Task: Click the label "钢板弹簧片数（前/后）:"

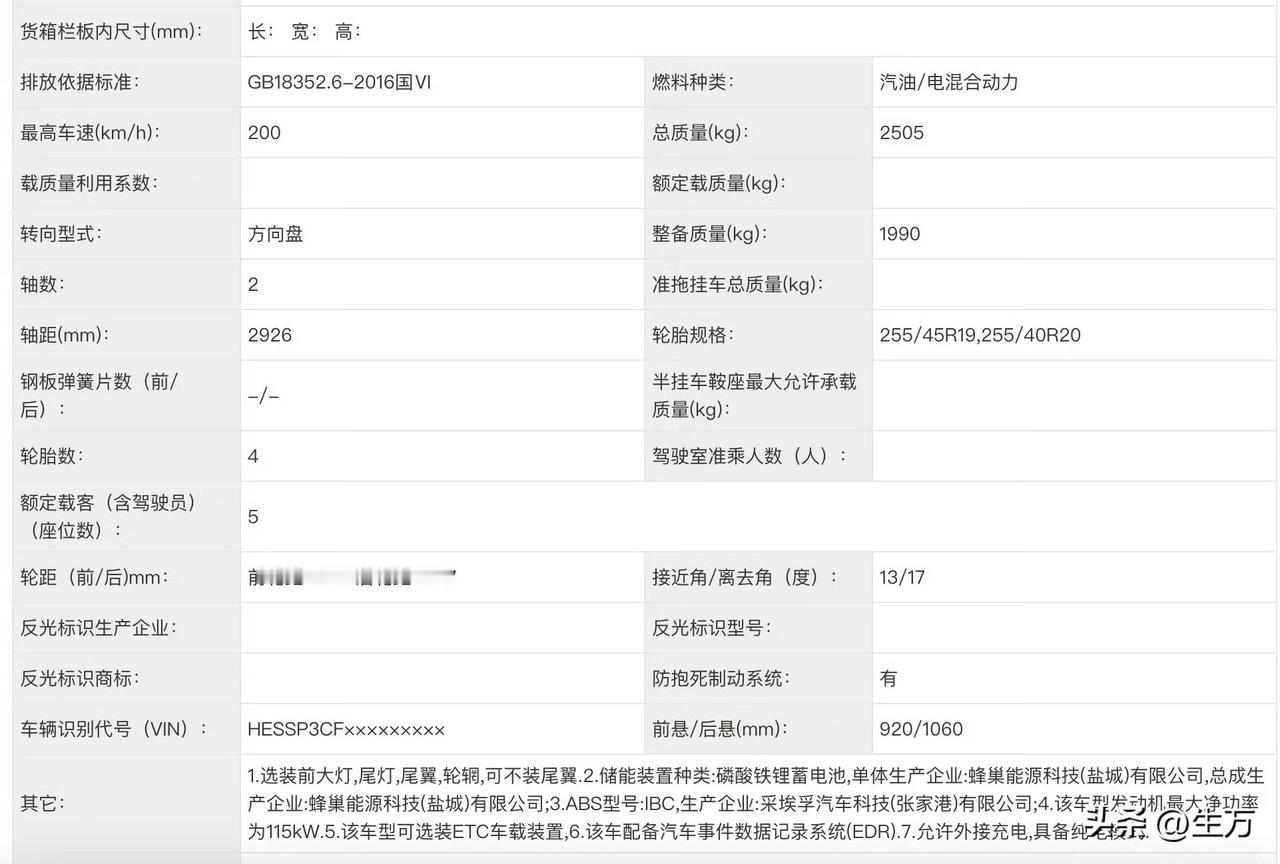Action: pos(99,395)
